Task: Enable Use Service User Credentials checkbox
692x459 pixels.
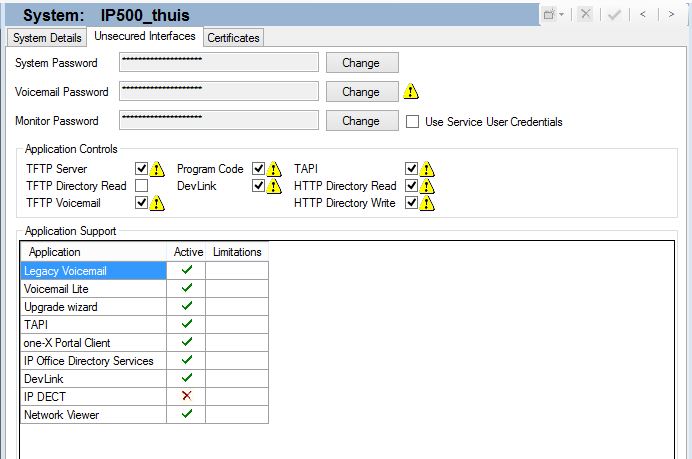Action: (412, 121)
